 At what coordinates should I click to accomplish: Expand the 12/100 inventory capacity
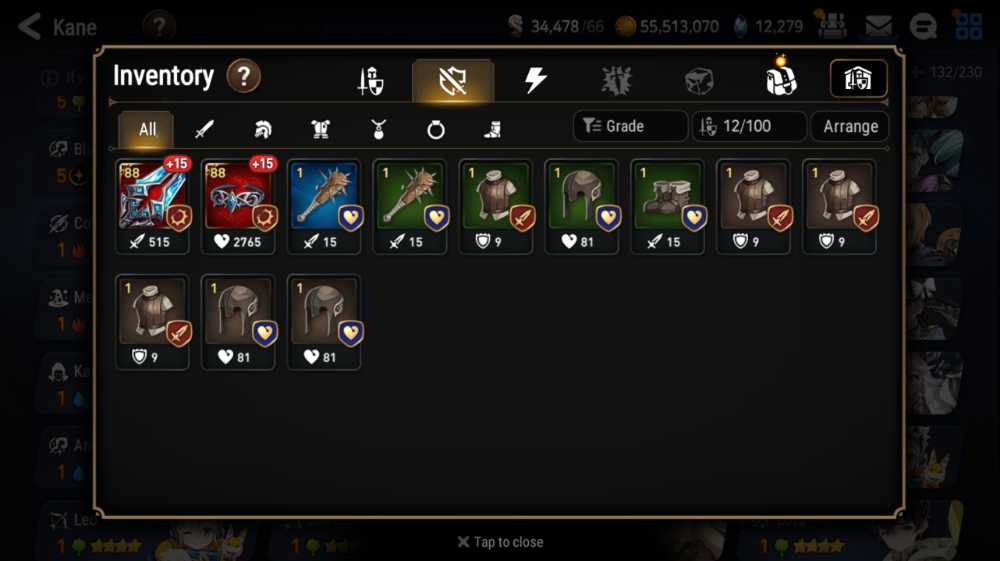(x=749, y=126)
